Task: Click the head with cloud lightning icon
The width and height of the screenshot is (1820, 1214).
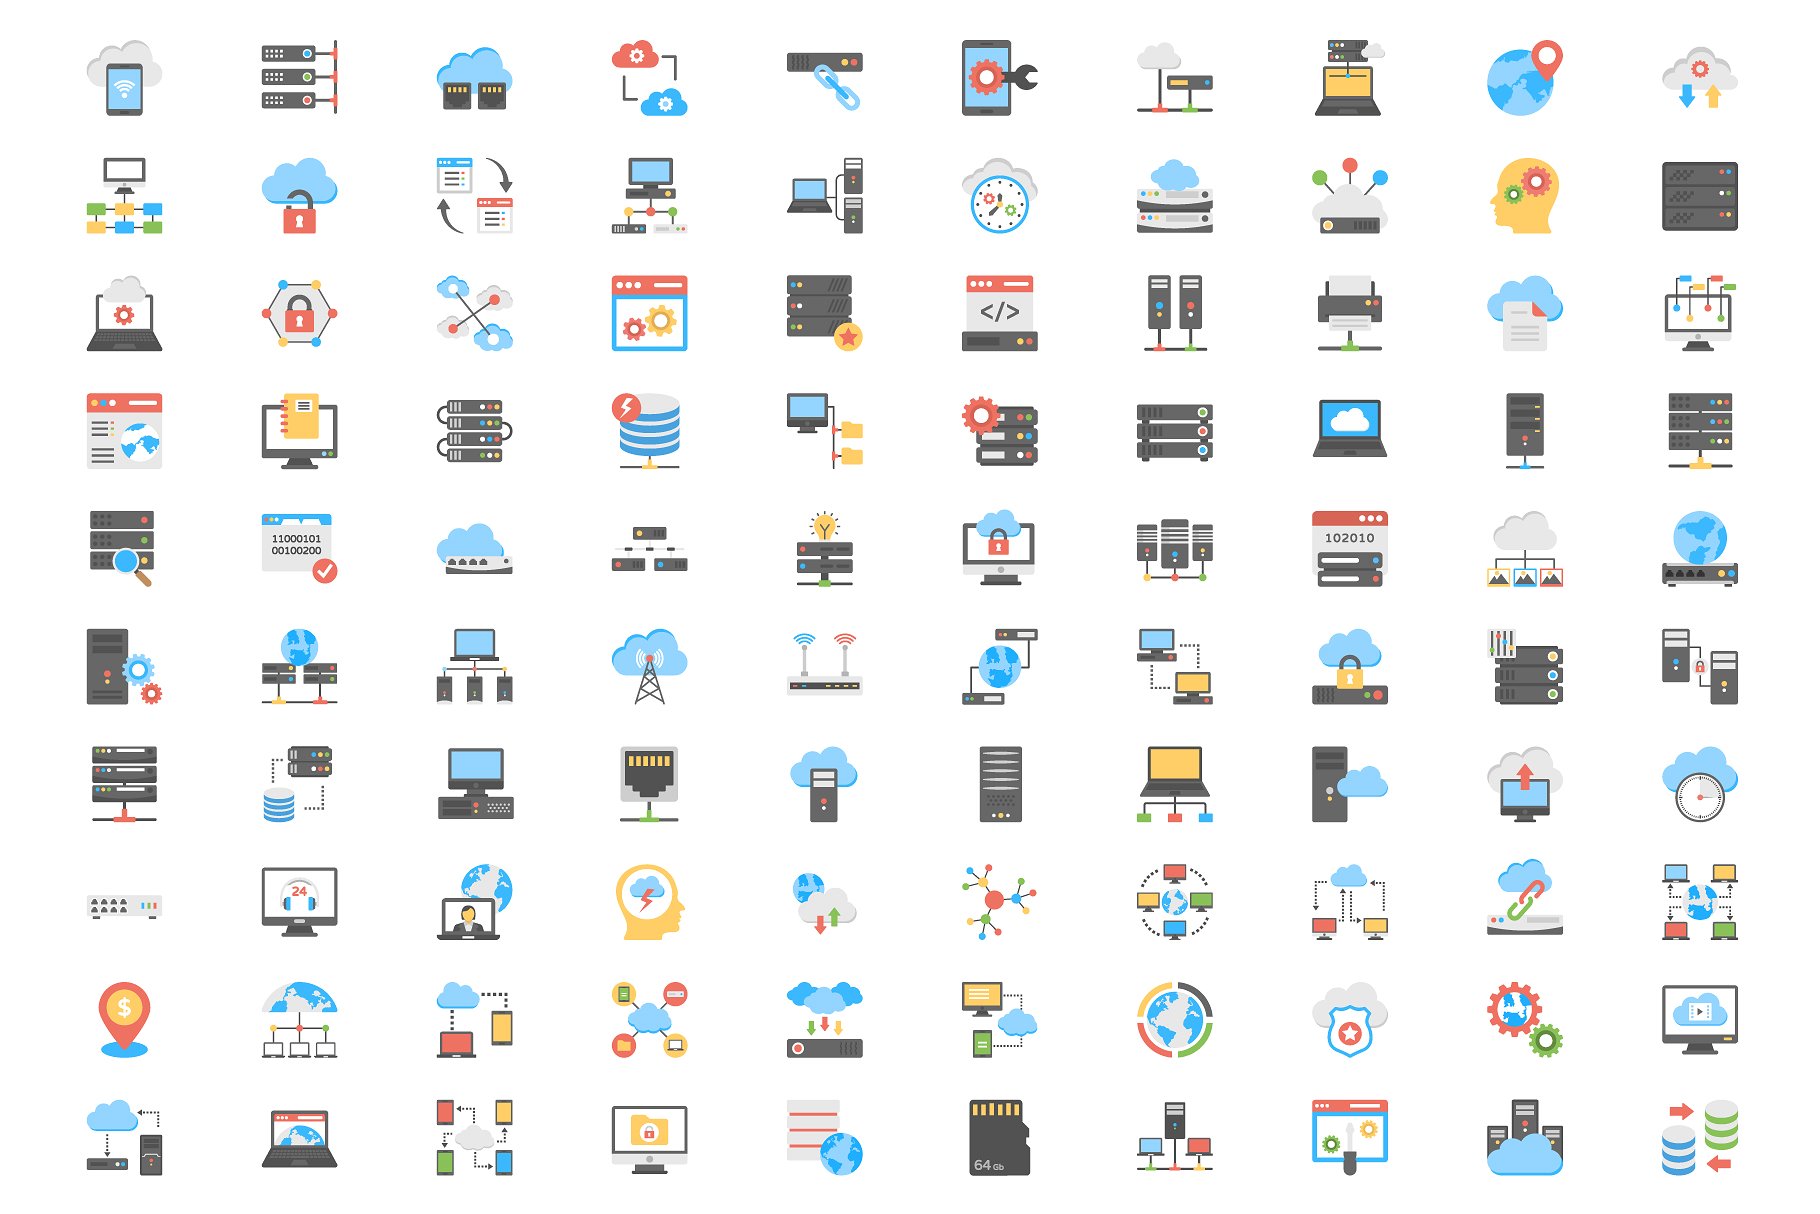Action: 649,901
